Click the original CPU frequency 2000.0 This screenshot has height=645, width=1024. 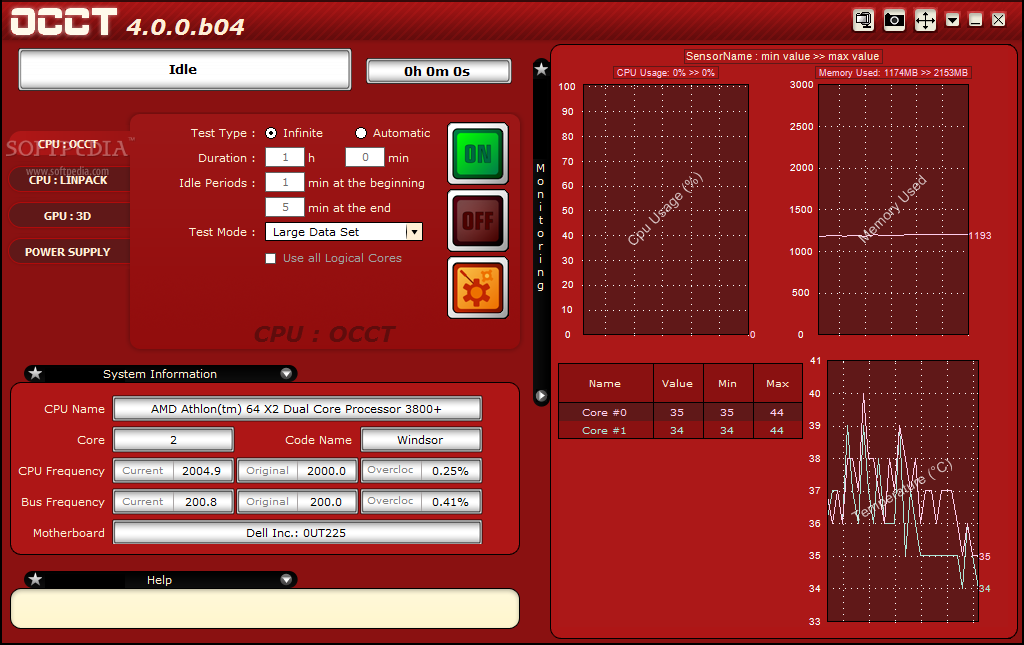click(x=327, y=471)
